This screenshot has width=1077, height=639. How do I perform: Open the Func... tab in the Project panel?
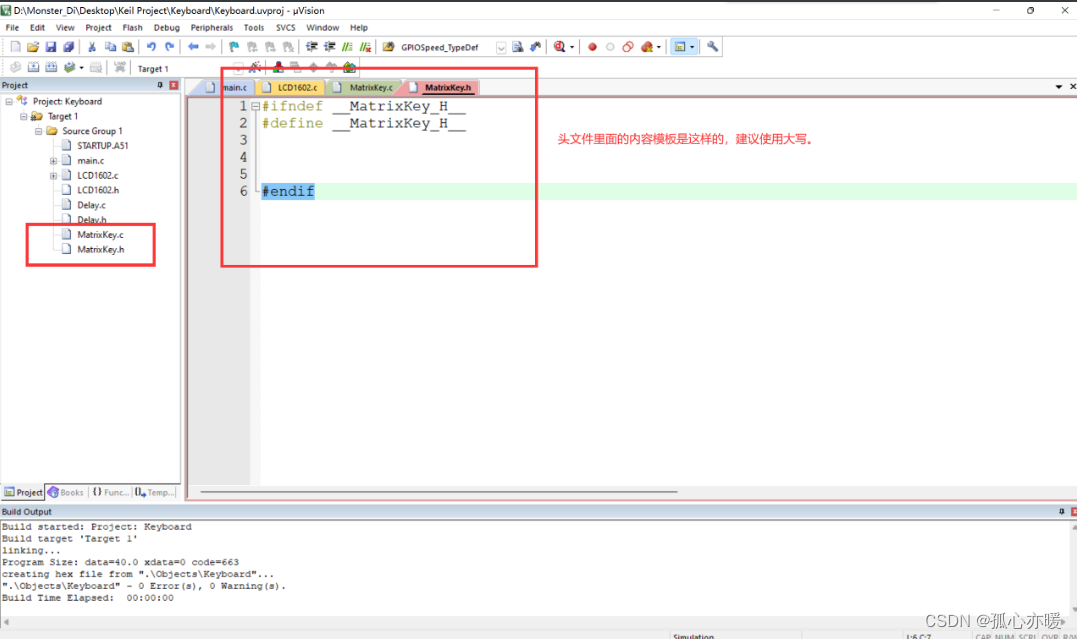click(110, 493)
